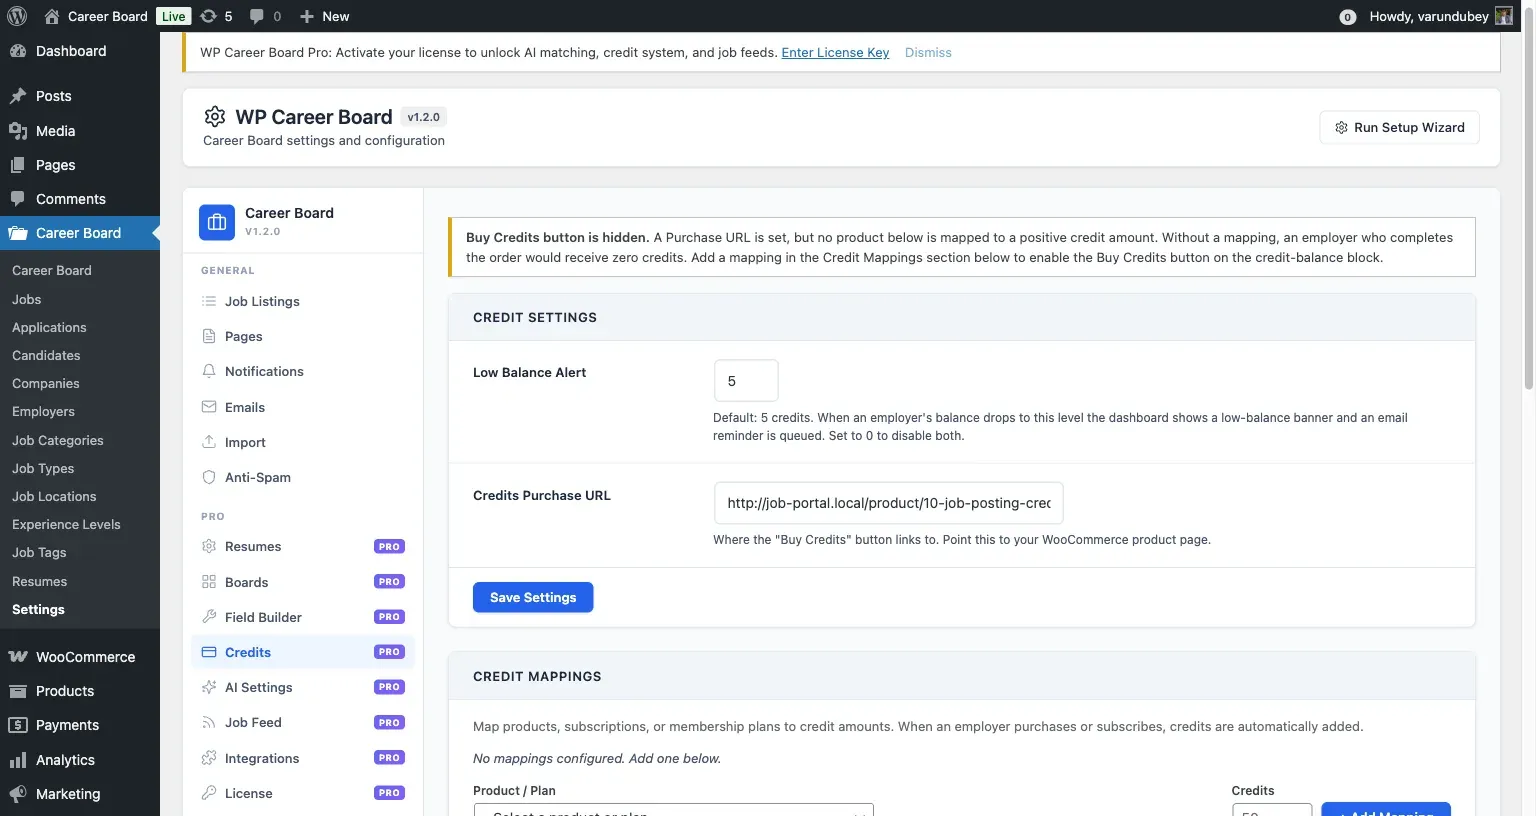Select the Credits settings tab
The width and height of the screenshot is (1536, 816).
[303, 652]
